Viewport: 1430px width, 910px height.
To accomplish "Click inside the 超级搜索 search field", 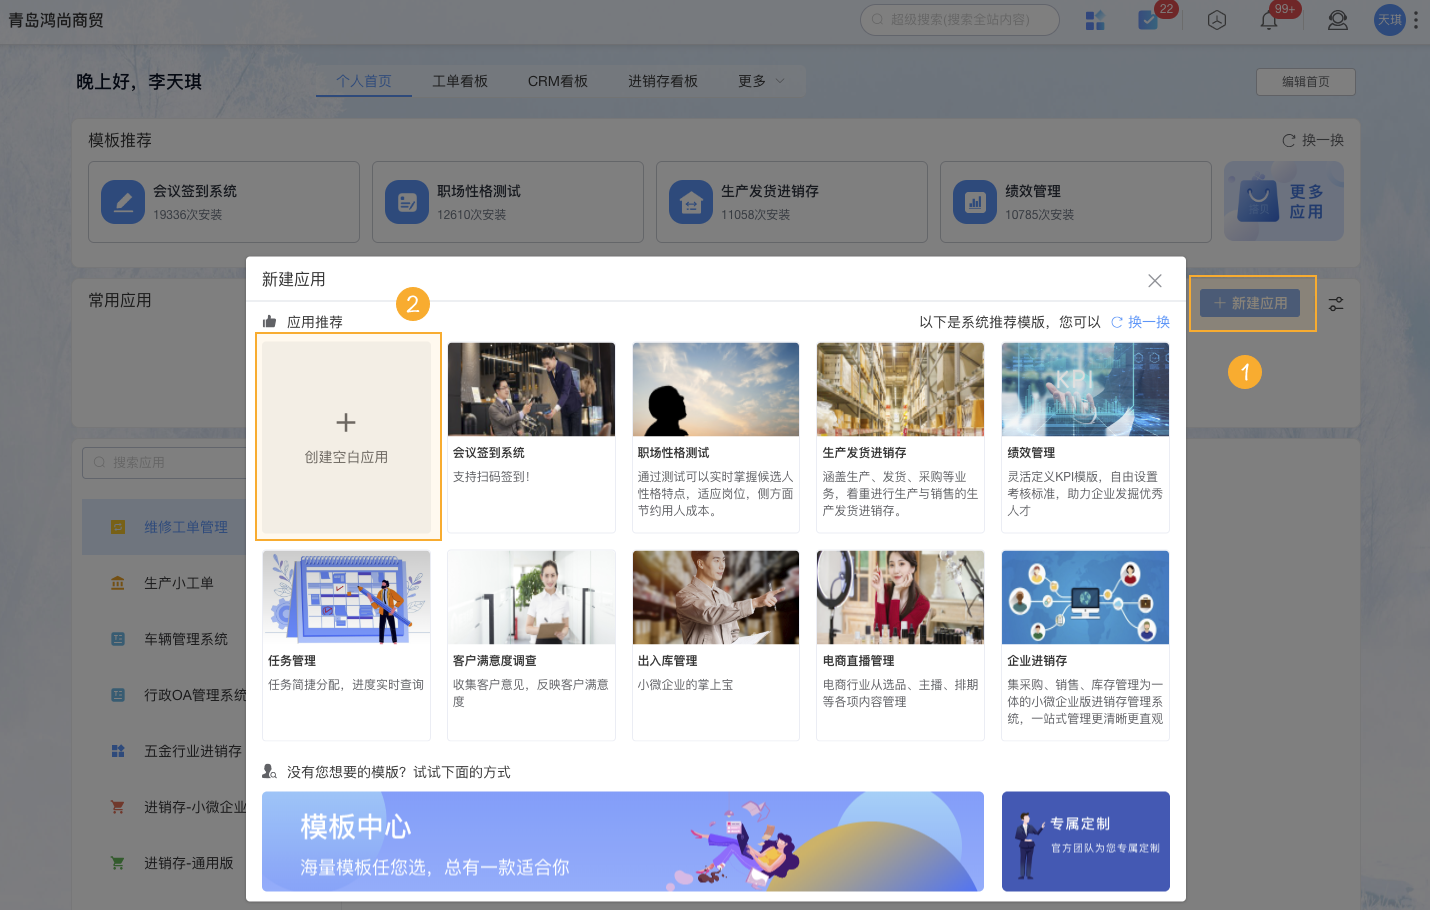I will (959, 20).
